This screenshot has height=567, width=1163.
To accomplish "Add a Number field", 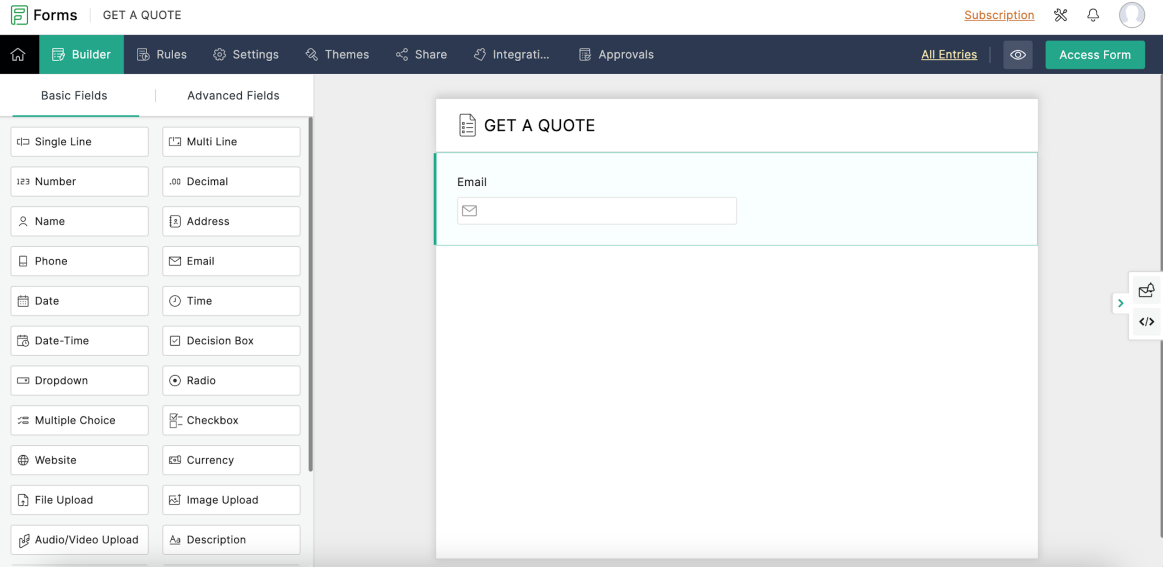I will point(79,181).
